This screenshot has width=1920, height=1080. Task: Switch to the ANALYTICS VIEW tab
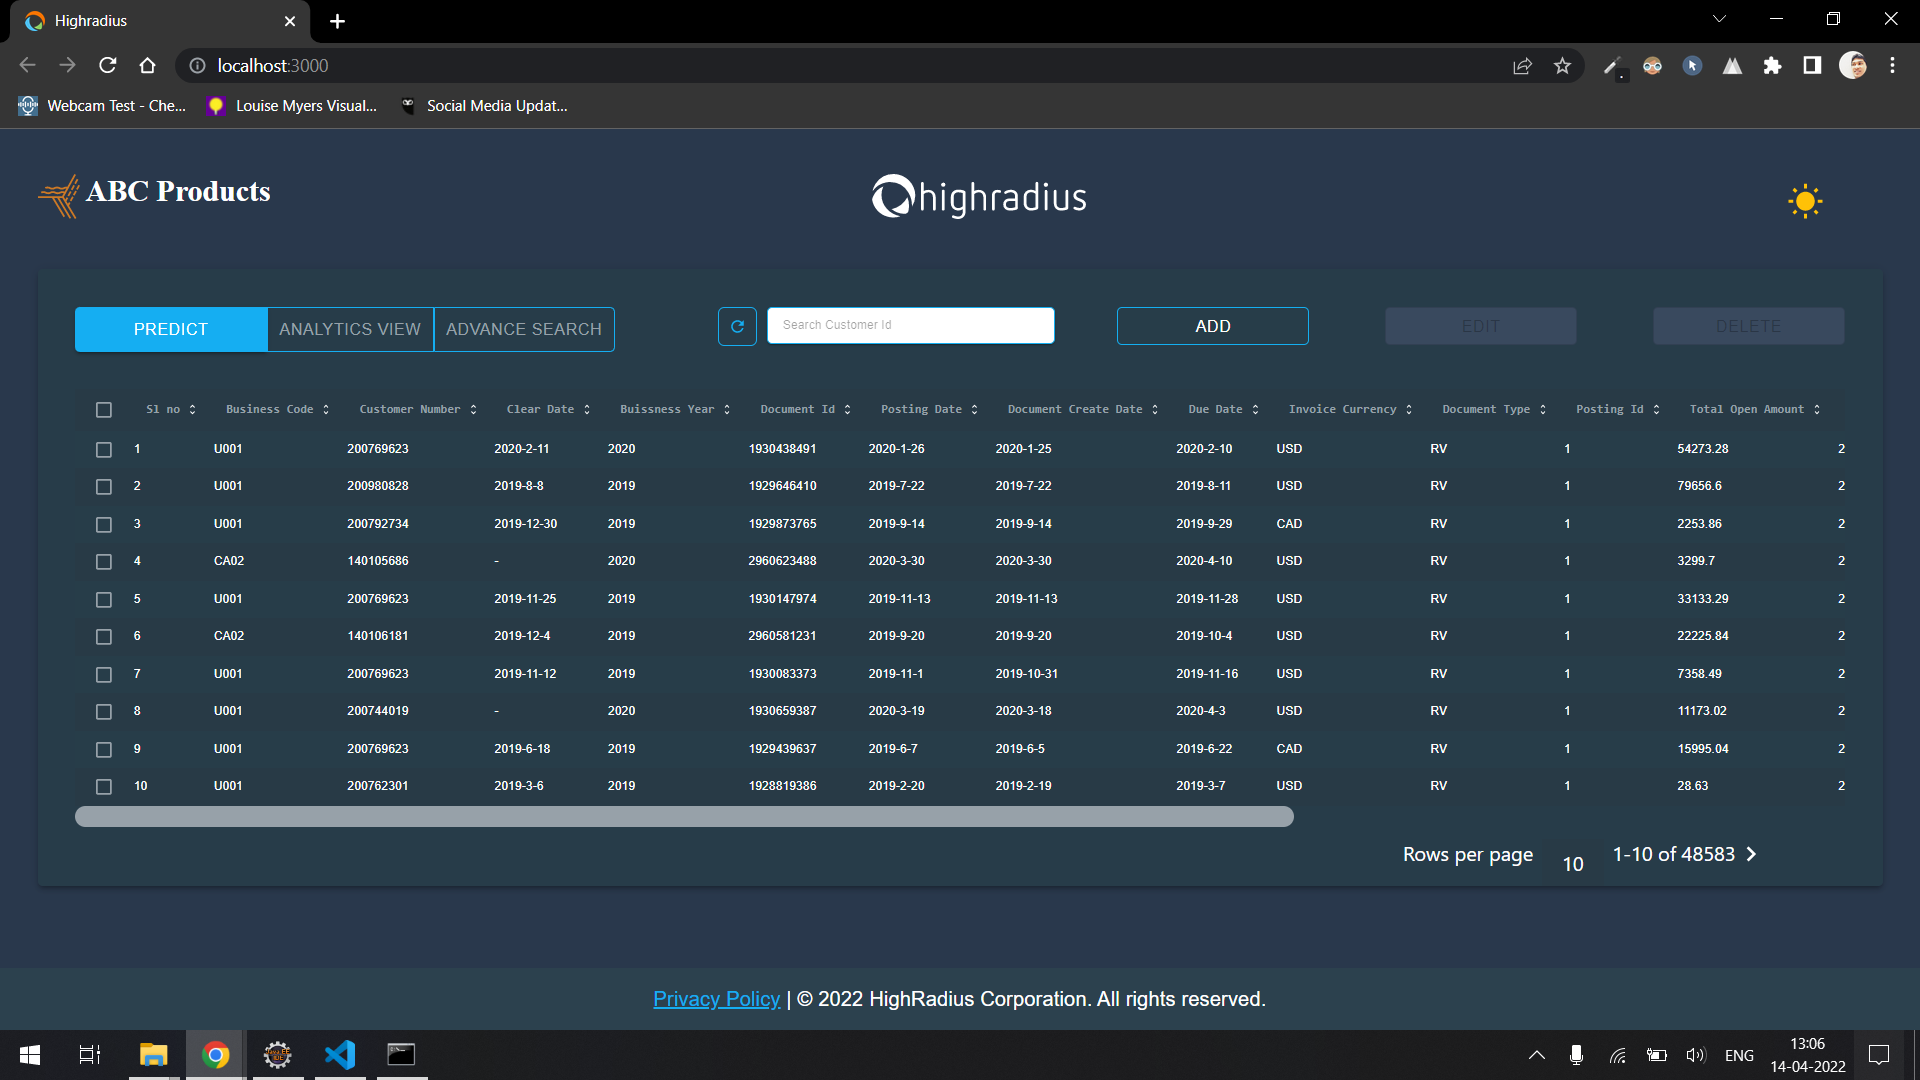click(349, 329)
